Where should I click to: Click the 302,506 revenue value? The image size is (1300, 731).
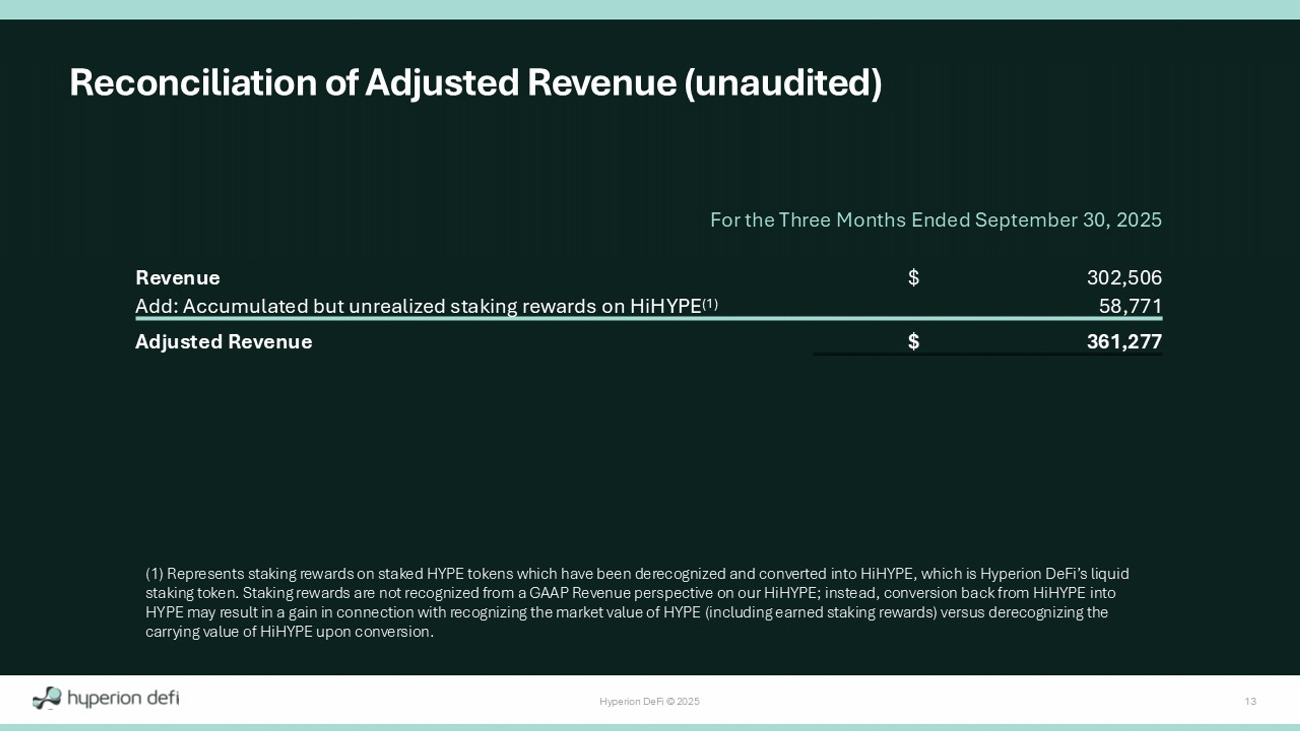(1124, 278)
